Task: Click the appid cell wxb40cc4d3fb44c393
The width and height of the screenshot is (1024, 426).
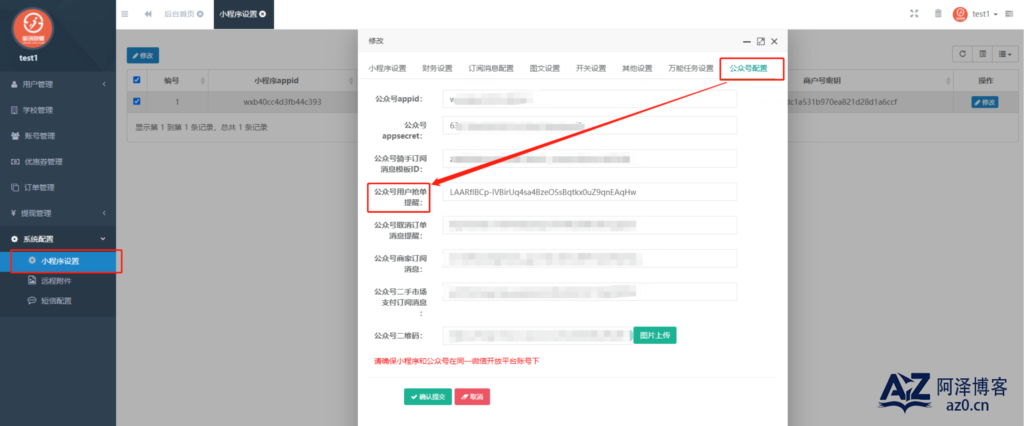Action: (x=281, y=102)
